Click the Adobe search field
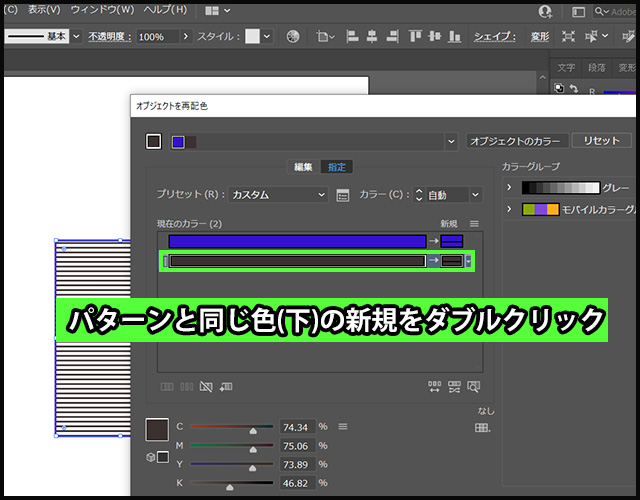Image resolution: width=640 pixels, height=500 pixels. coord(614,12)
